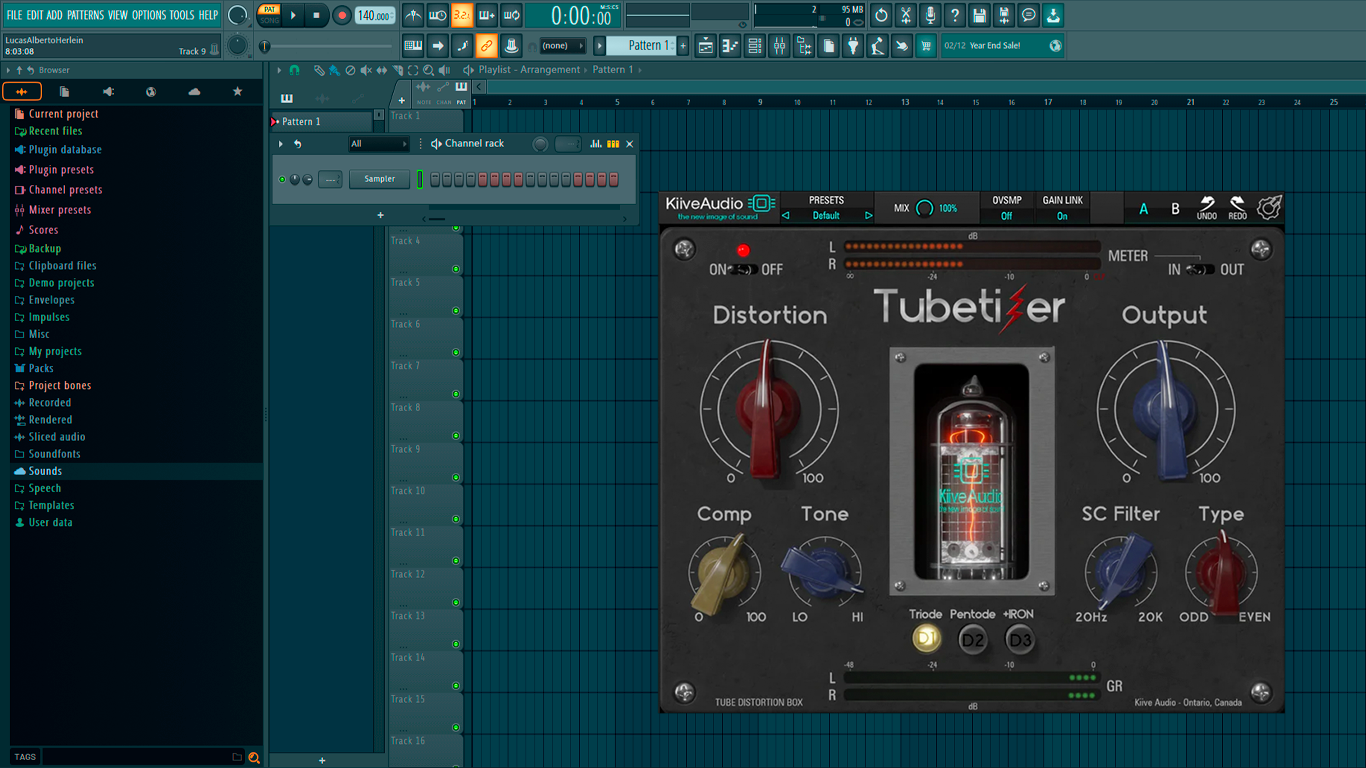Image resolution: width=1366 pixels, height=768 pixels.
Task: Add new channel with plus below Sampler
Action: [x=380, y=215]
